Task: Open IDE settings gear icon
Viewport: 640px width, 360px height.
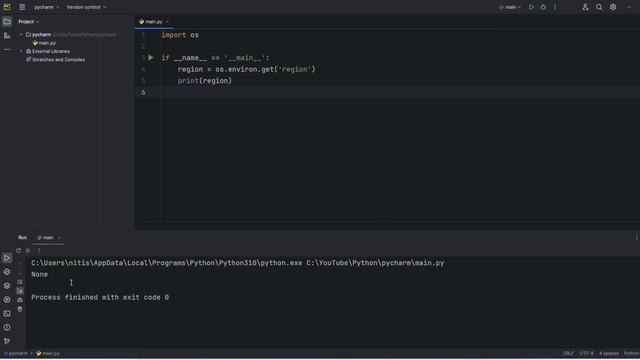Action: pos(613,7)
